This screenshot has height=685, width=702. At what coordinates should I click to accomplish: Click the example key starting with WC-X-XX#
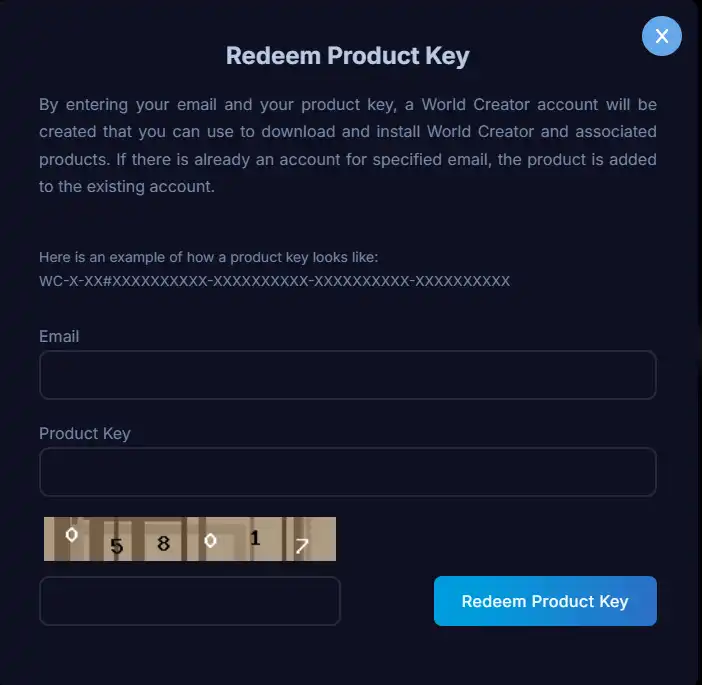pos(274,281)
